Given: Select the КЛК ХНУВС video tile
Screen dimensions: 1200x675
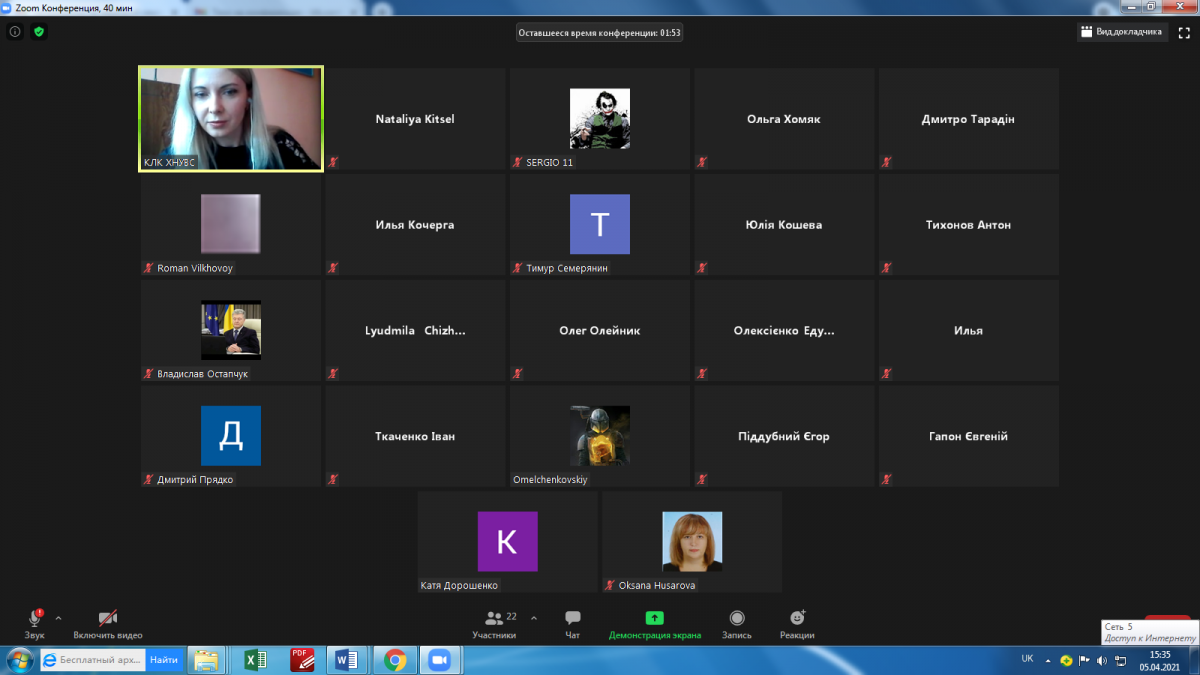Looking at the screenshot, I should click(231, 119).
